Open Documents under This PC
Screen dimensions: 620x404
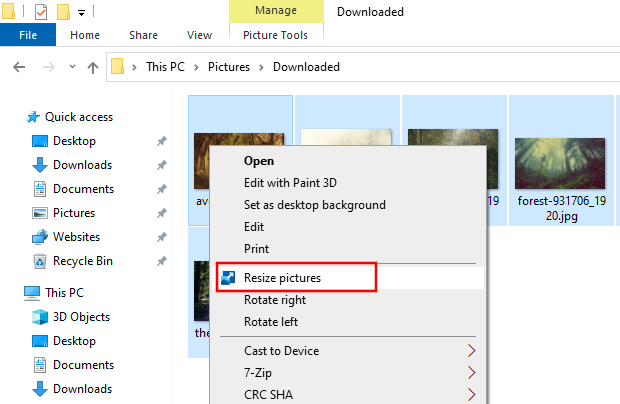point(83,365)
